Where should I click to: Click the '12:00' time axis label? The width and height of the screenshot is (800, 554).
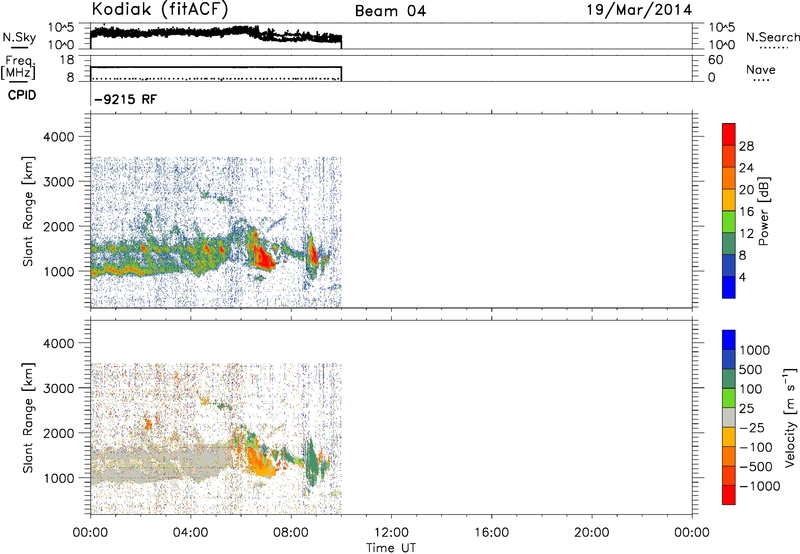pyautogui.click(x=391, y=533)
